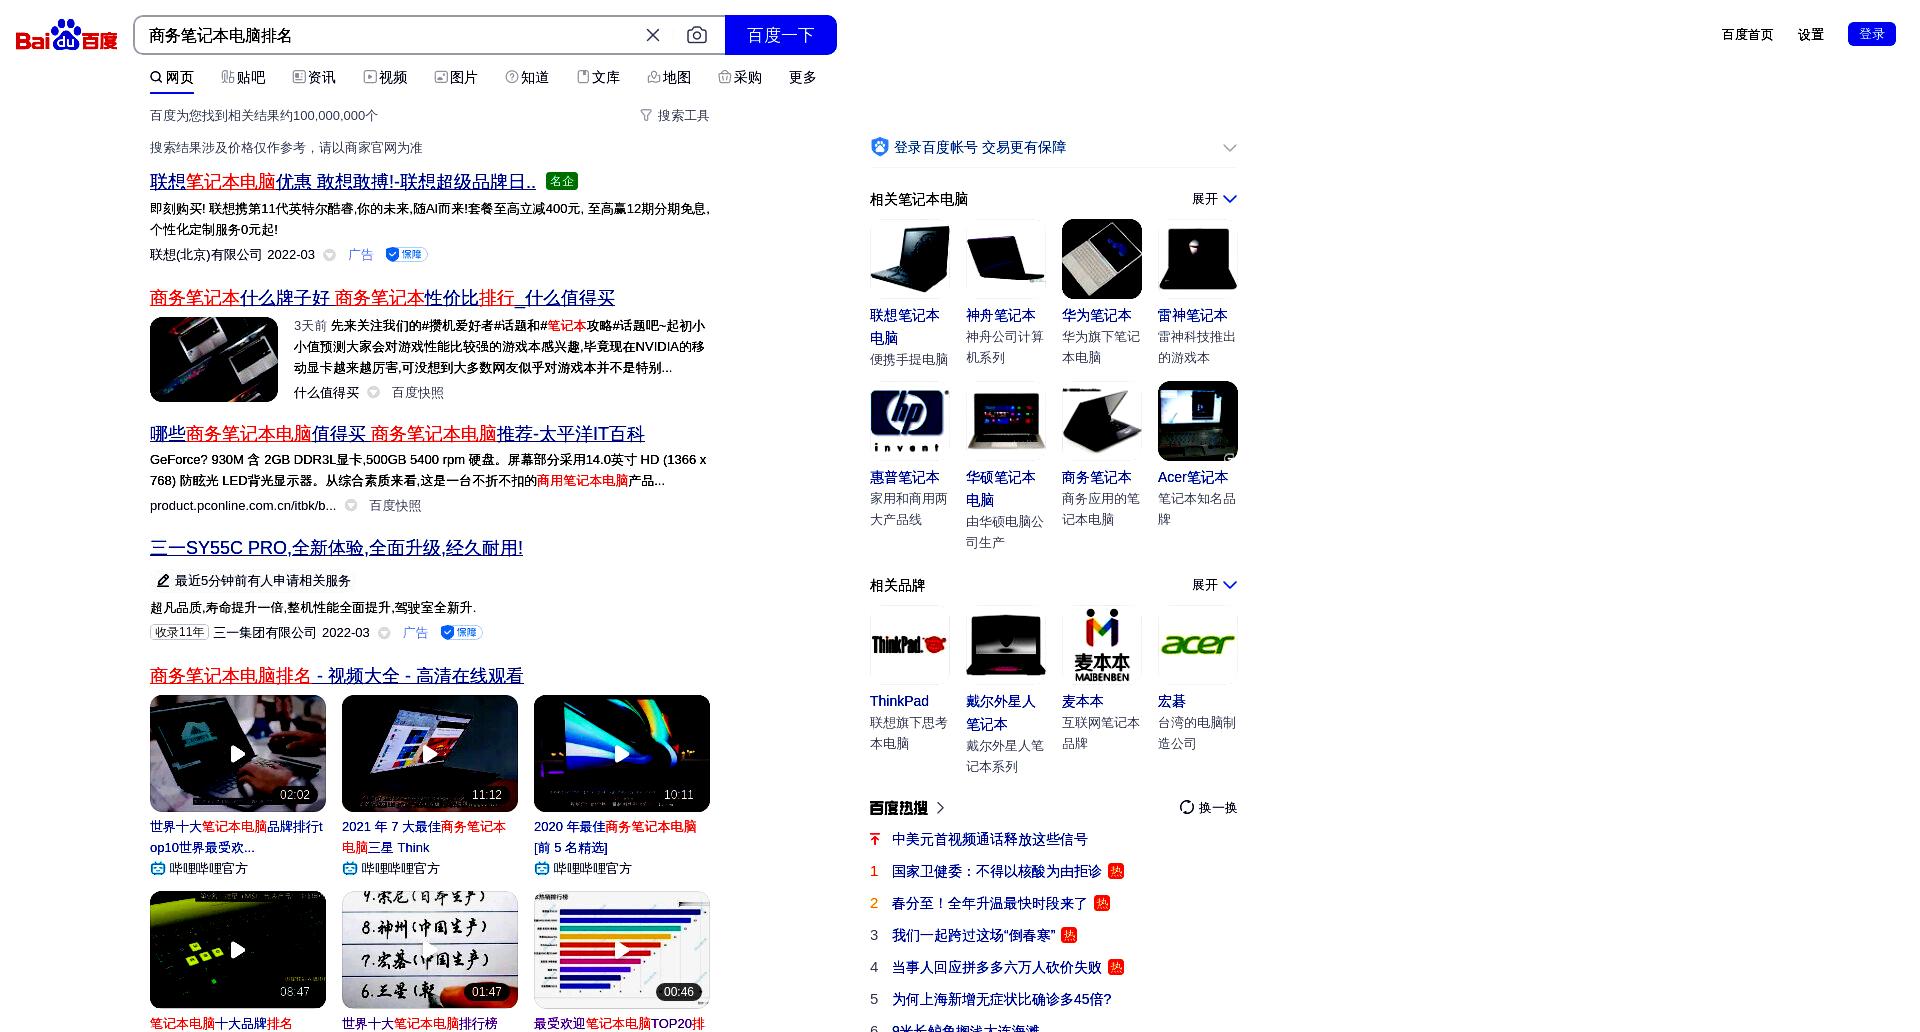Image resolution: width=1920 pixels, height=1032 pixels.
Task: Click the 麦本本 brand logo
Action: [1102, 645]
